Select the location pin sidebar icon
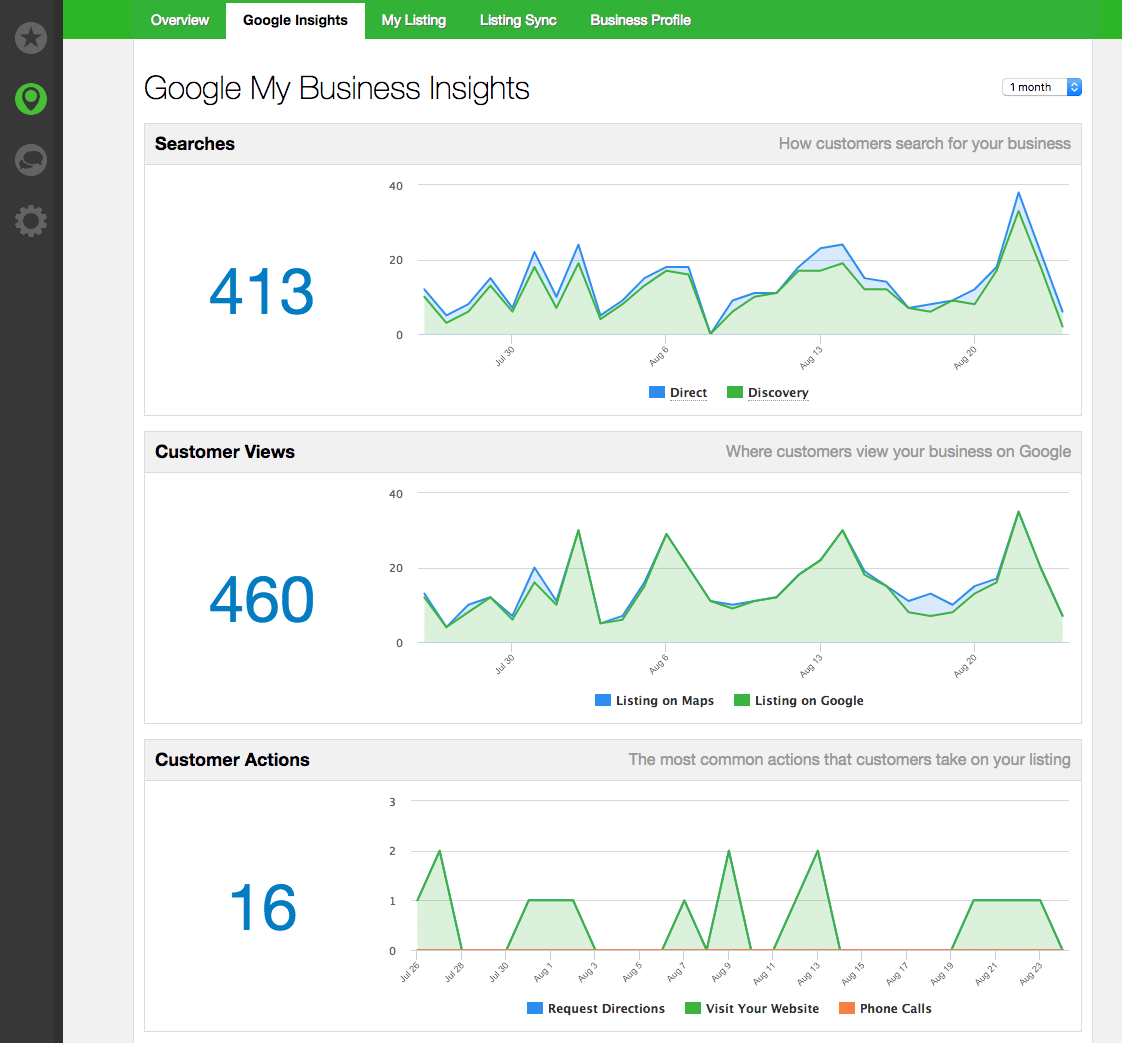 [x=31, y=99]
